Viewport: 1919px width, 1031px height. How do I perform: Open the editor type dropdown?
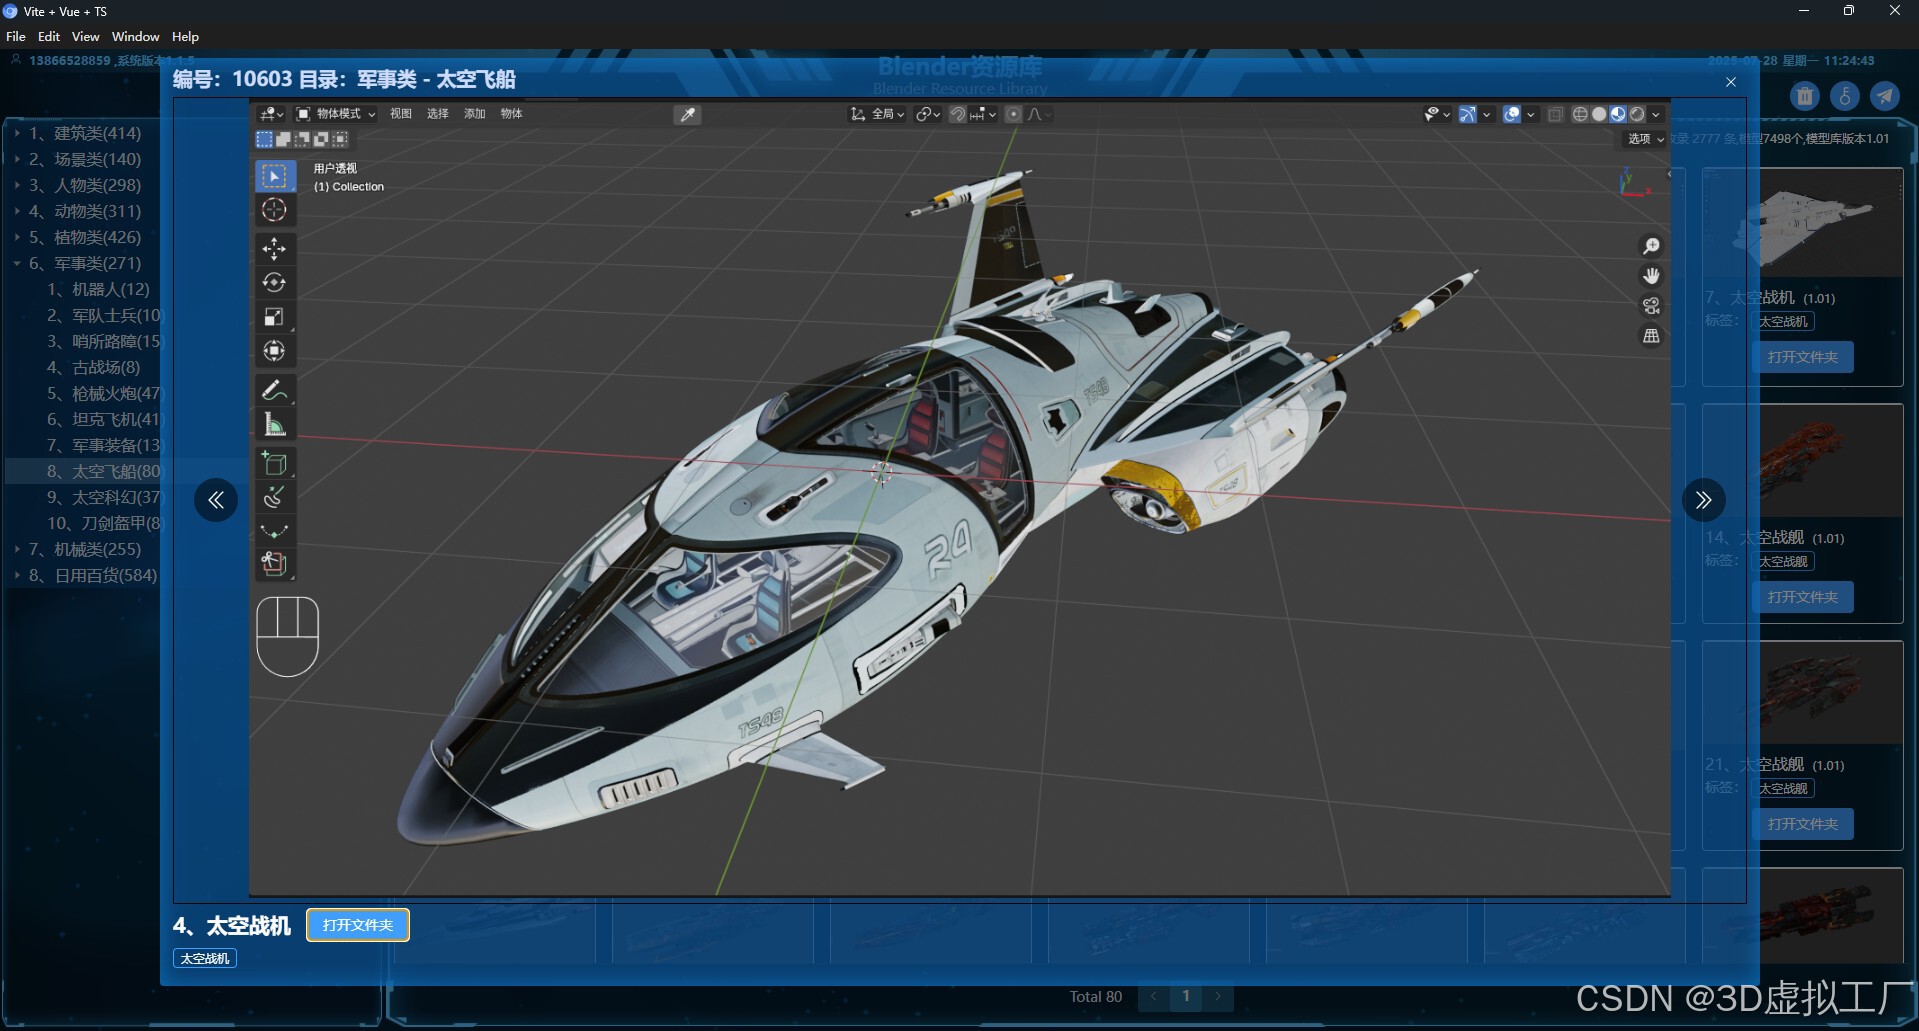tap(271, 114)
